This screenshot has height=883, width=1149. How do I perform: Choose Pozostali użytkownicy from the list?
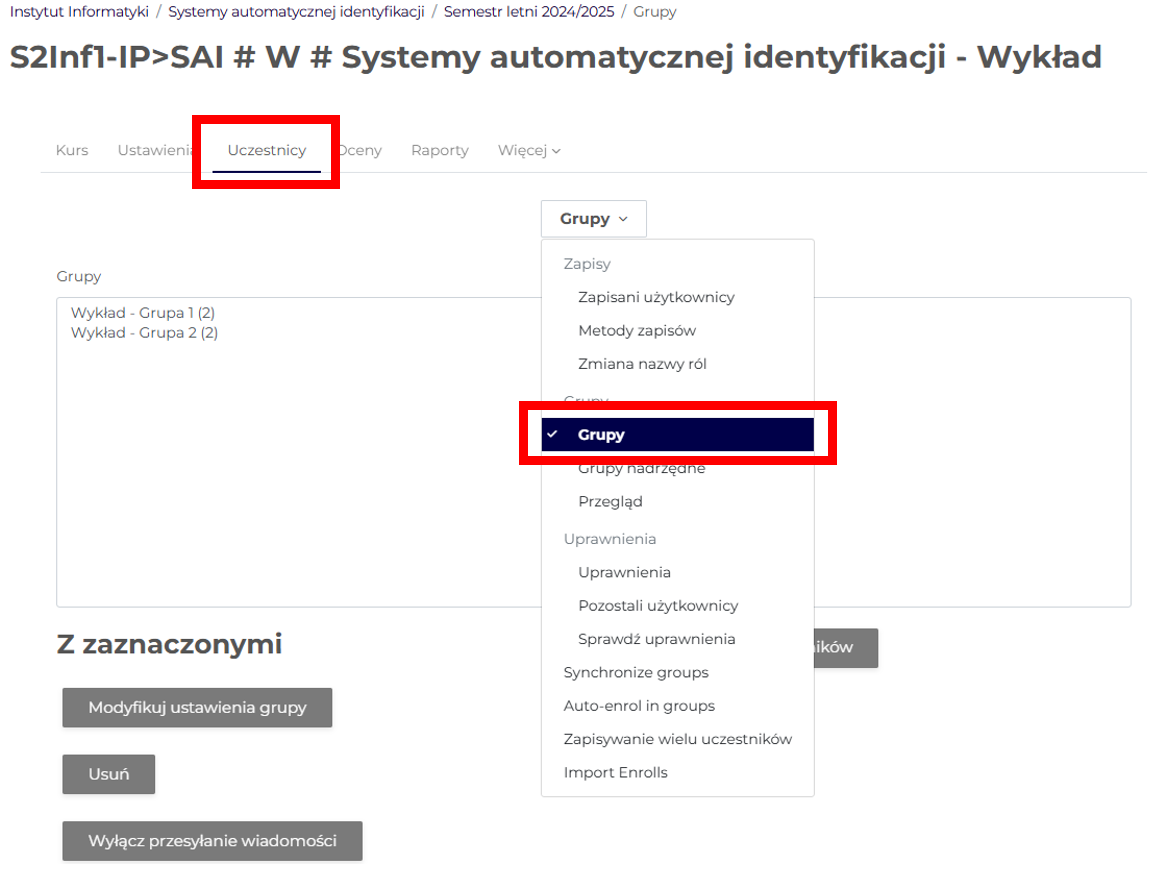[x=658, y=605]
